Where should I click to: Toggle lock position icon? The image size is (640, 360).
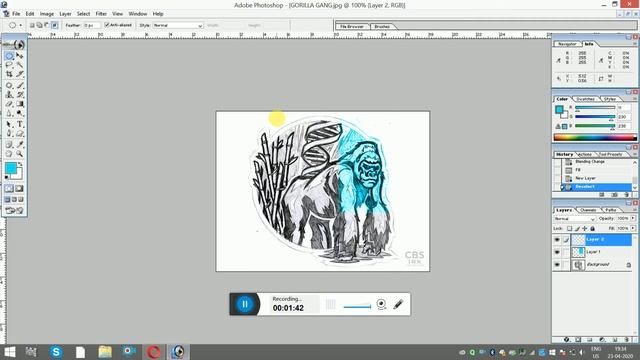pyautogui.click(x=584, y=229)
